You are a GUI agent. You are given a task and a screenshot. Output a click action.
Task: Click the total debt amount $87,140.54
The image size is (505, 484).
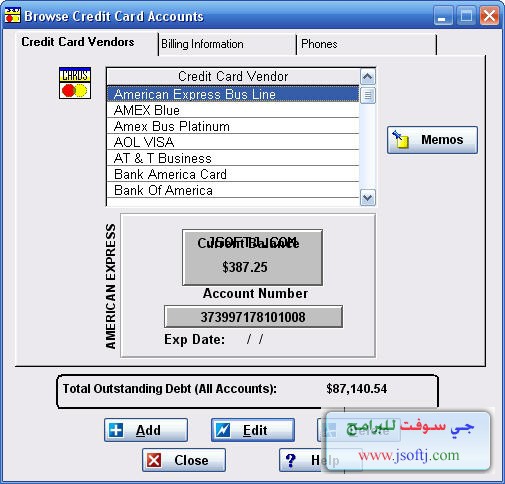(x=357, y=389)
